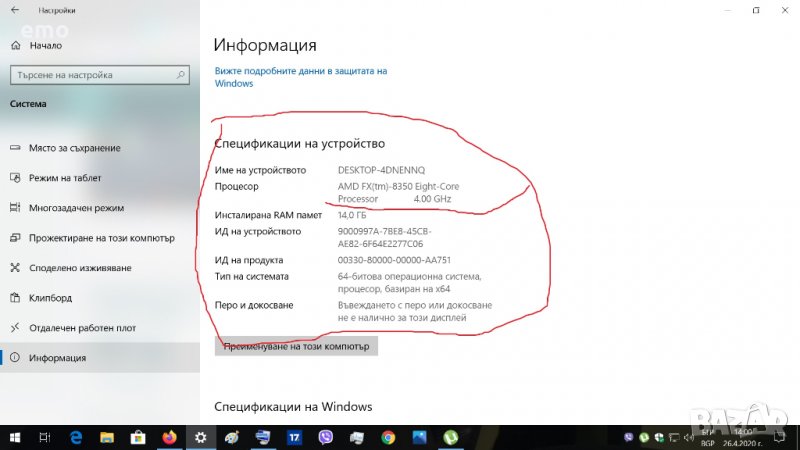Click the search magnifier icon in settings box
Screen dimensions: 800x450
pyautogui.click(x=181, y=75)
